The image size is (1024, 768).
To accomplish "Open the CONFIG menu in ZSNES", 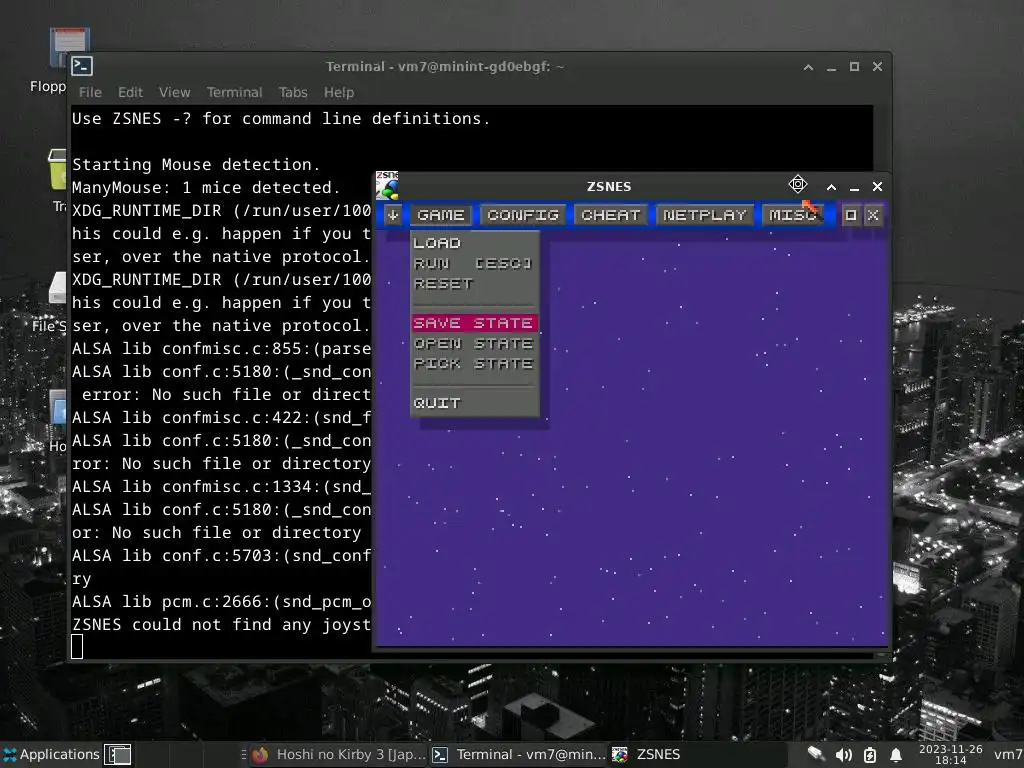I will (522, 215).
